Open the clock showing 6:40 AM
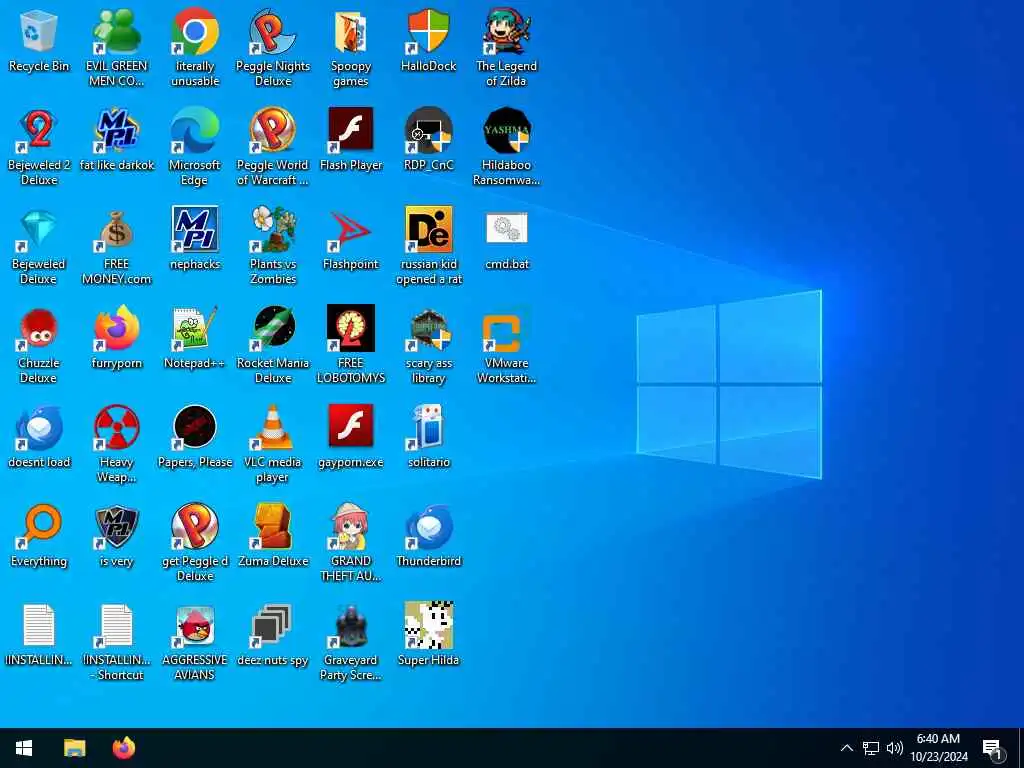Screen dimensions: 1024x768 [x=938, y=748]
